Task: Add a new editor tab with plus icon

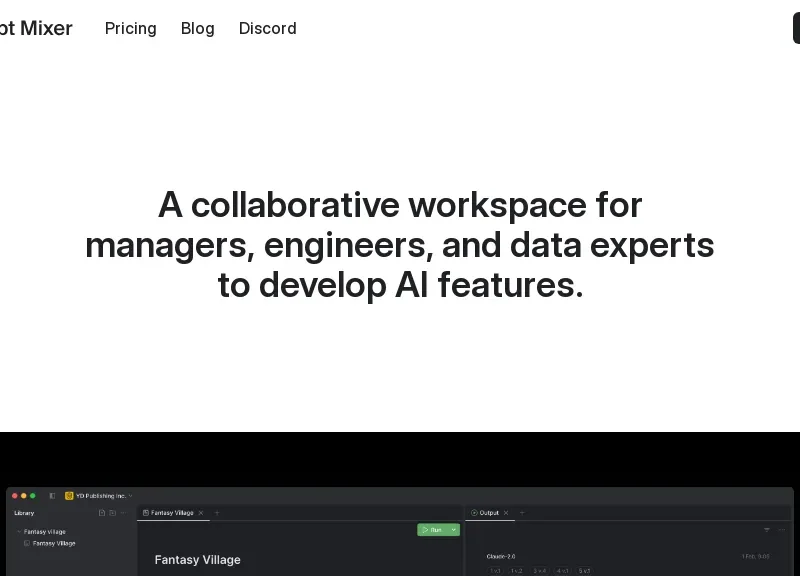Action: 217,513
